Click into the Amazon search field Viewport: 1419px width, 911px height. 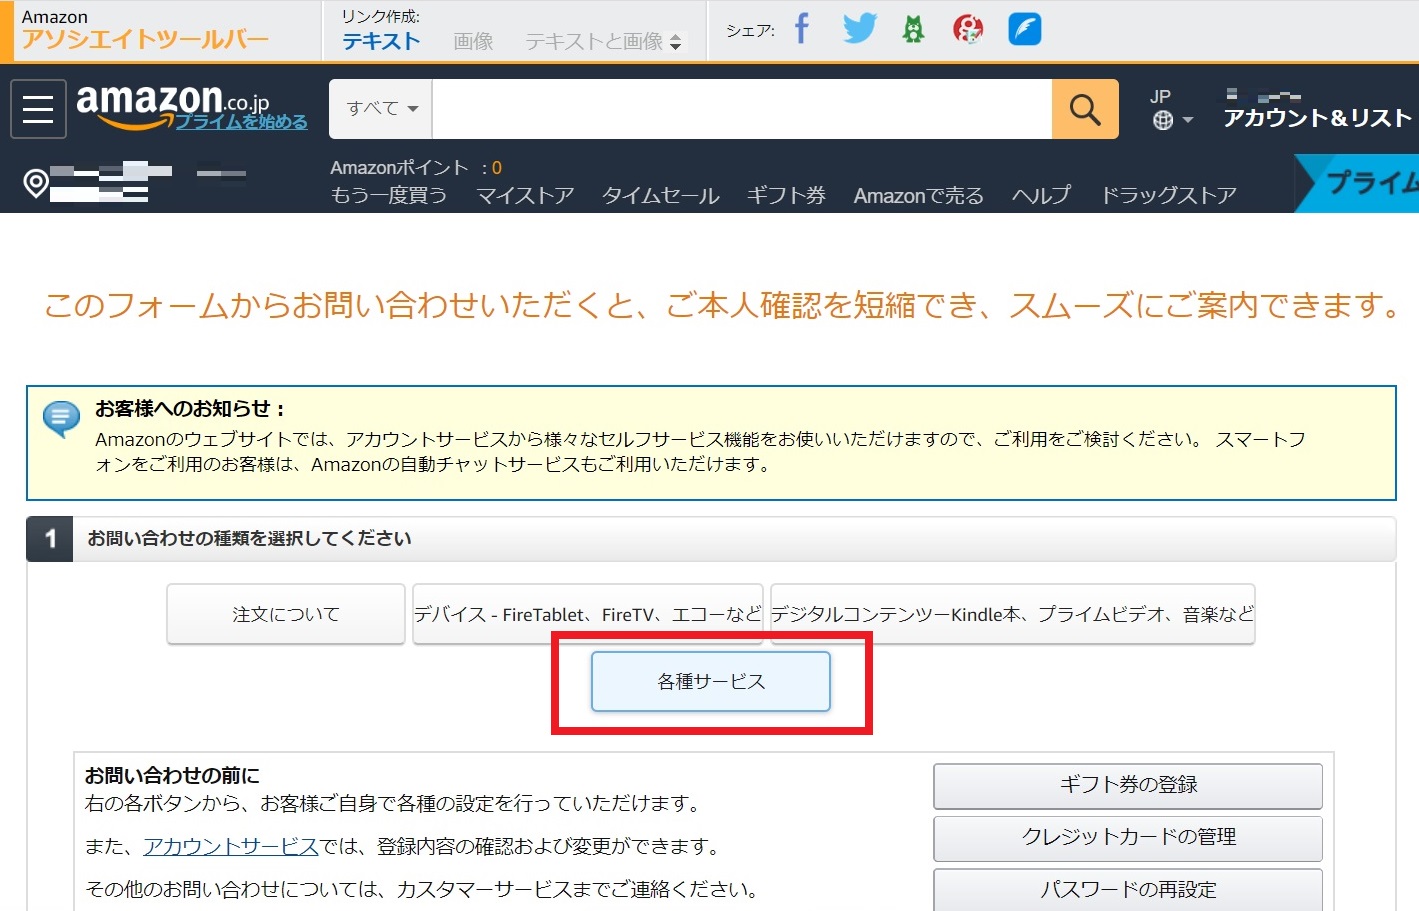click(x=740, y=109)
